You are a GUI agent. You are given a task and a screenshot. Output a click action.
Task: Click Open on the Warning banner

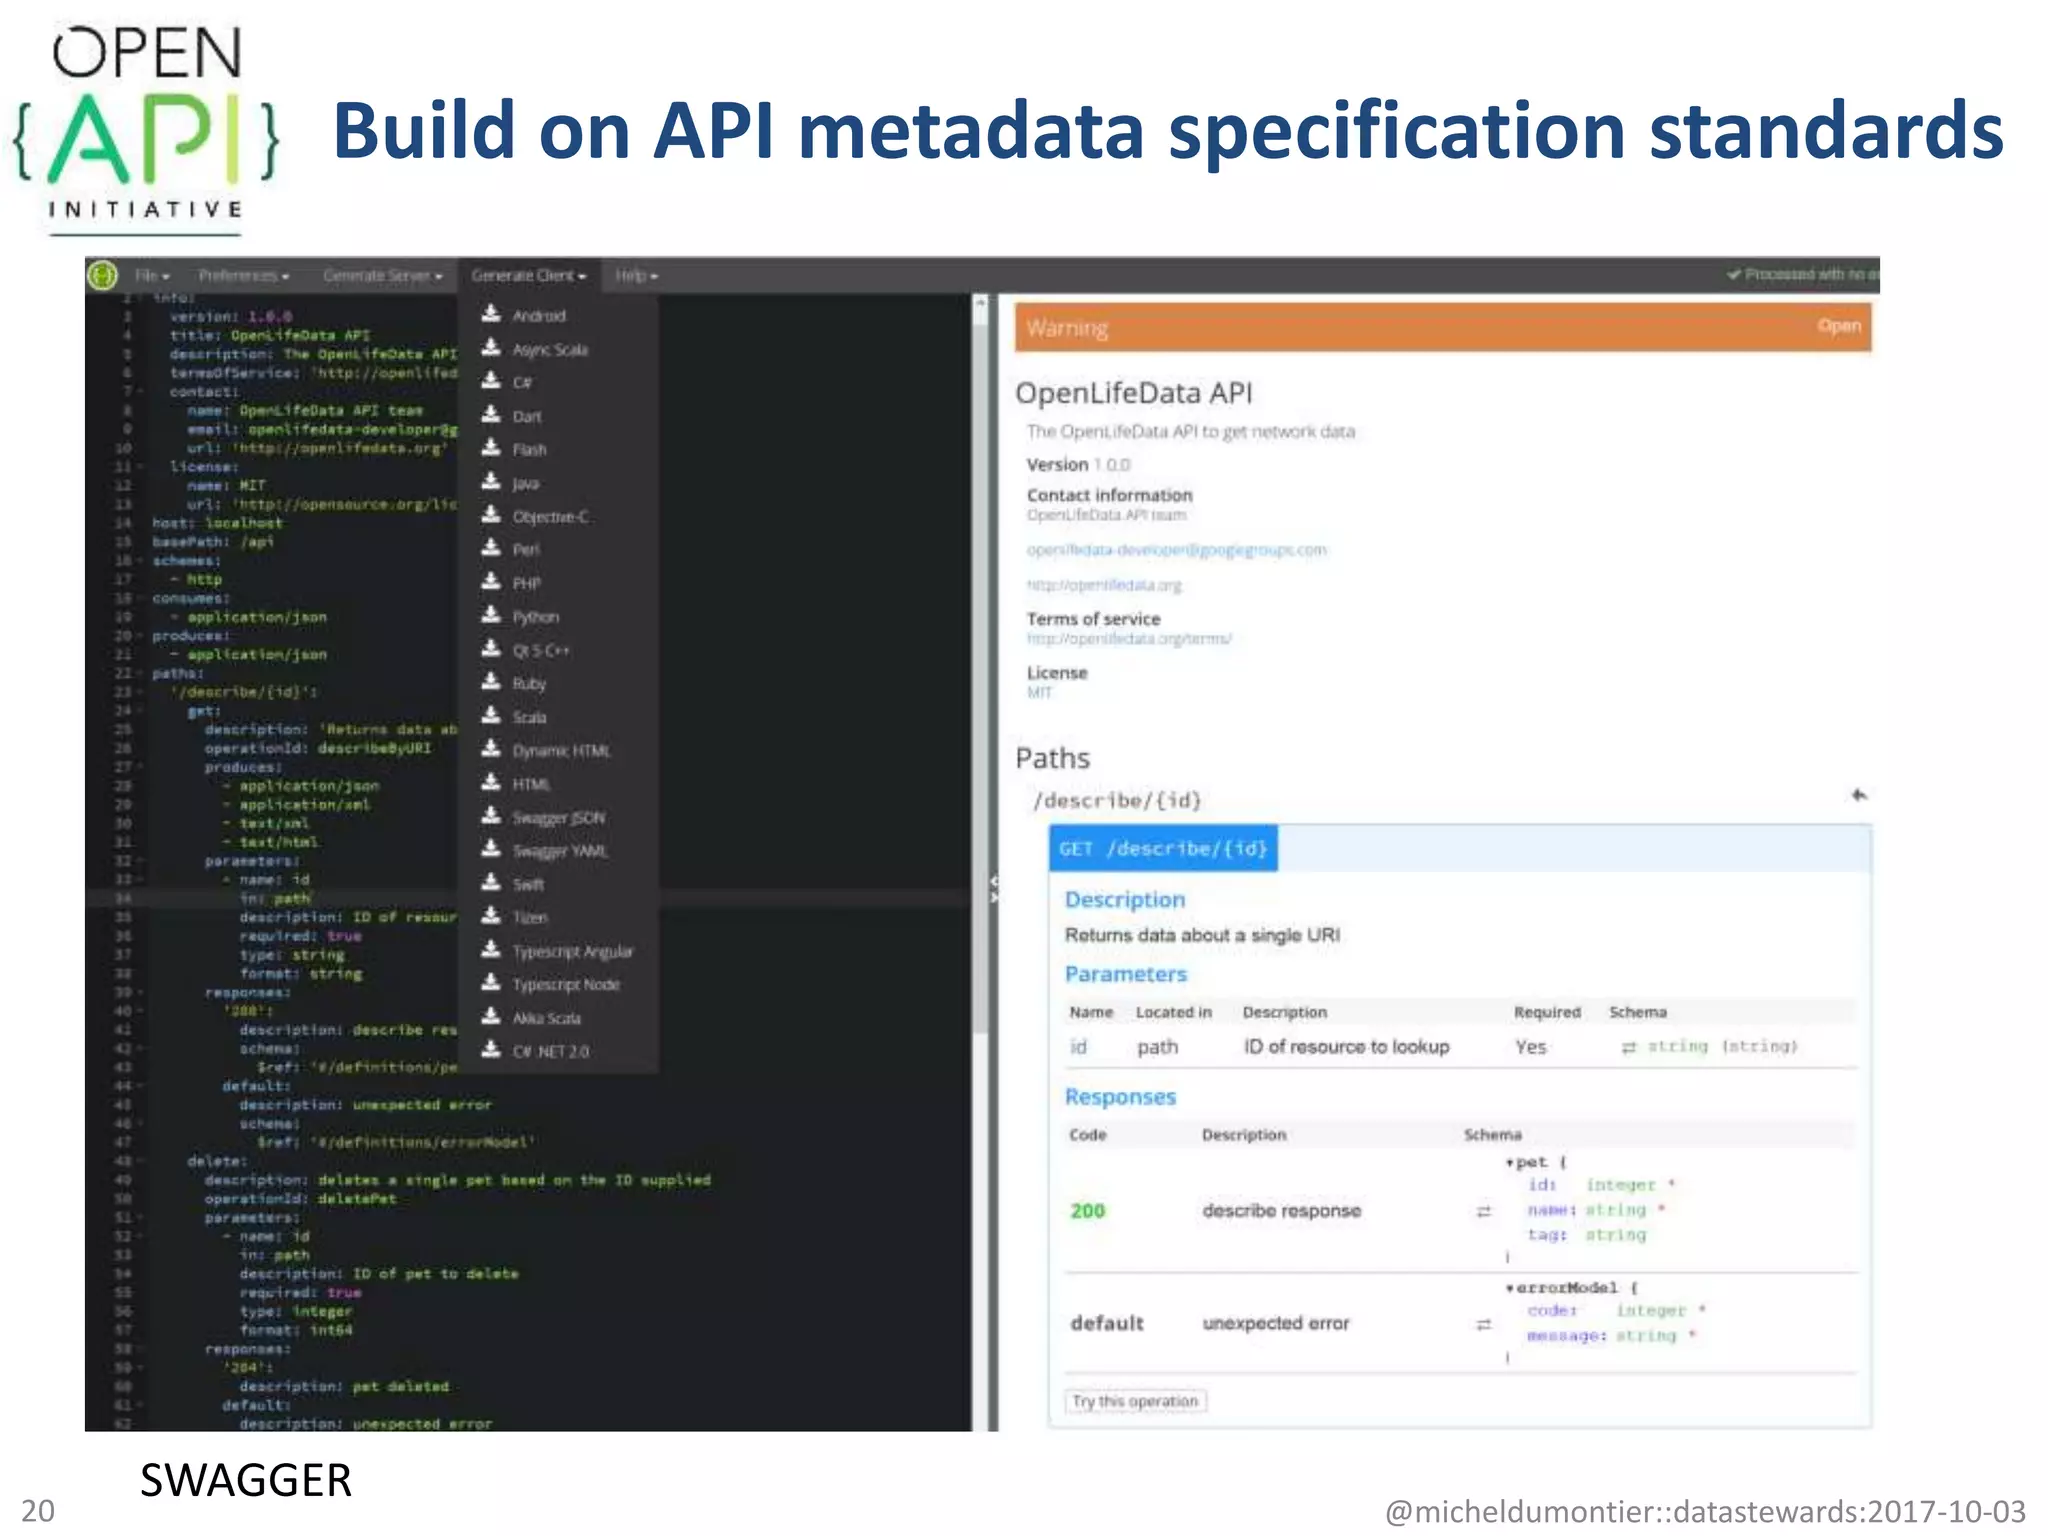(x=1838, y=326)
